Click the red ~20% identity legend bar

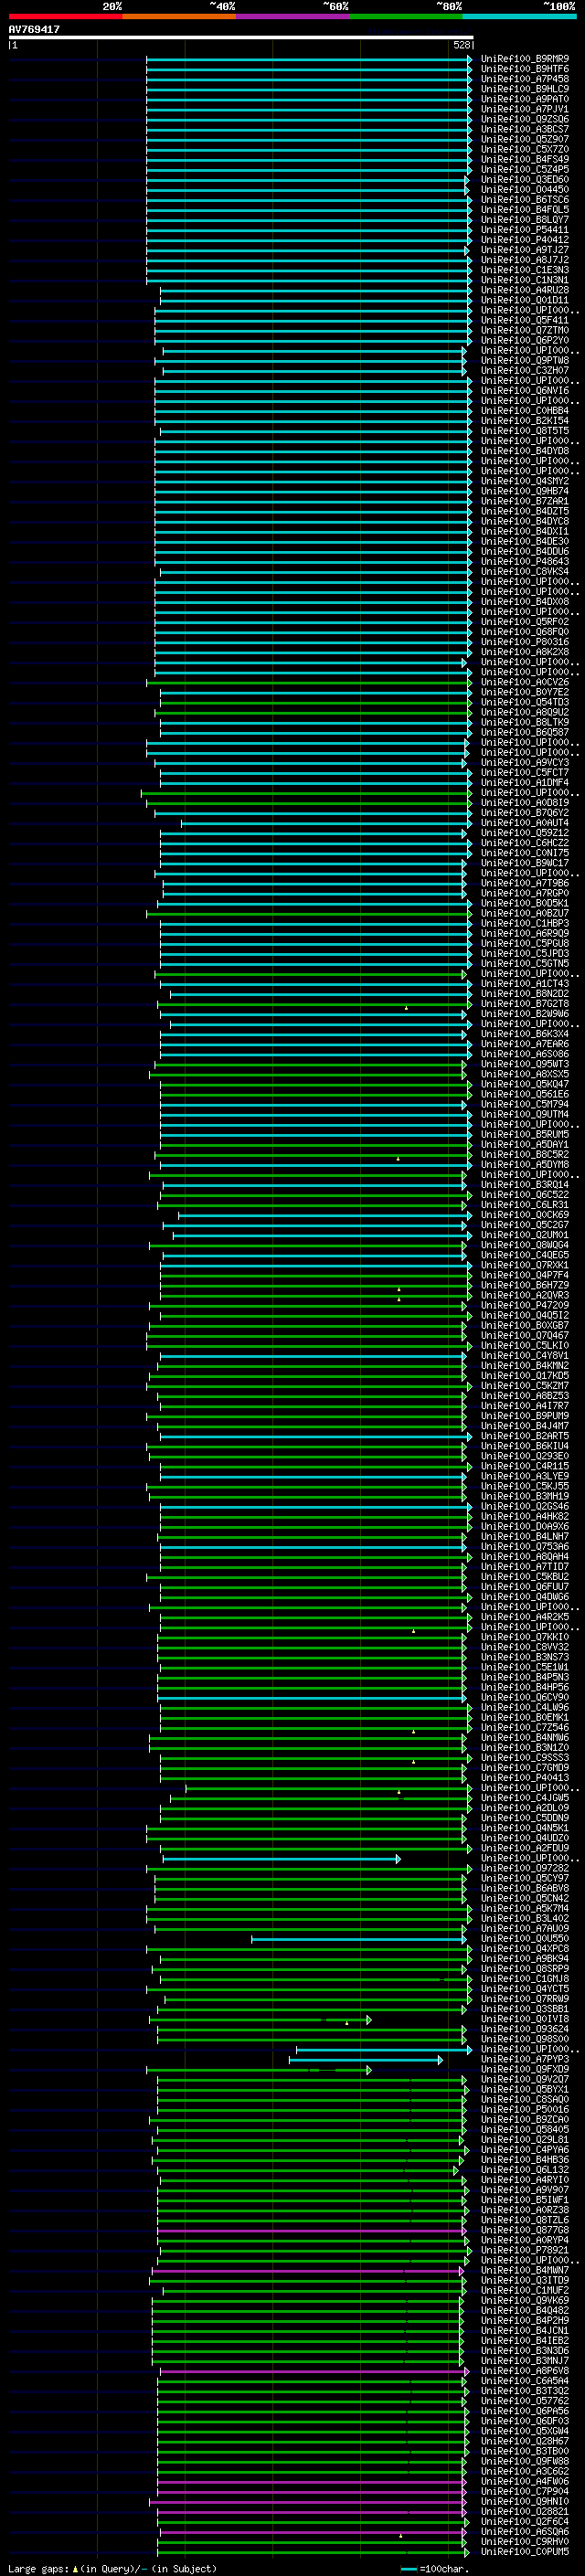point(65,17)
